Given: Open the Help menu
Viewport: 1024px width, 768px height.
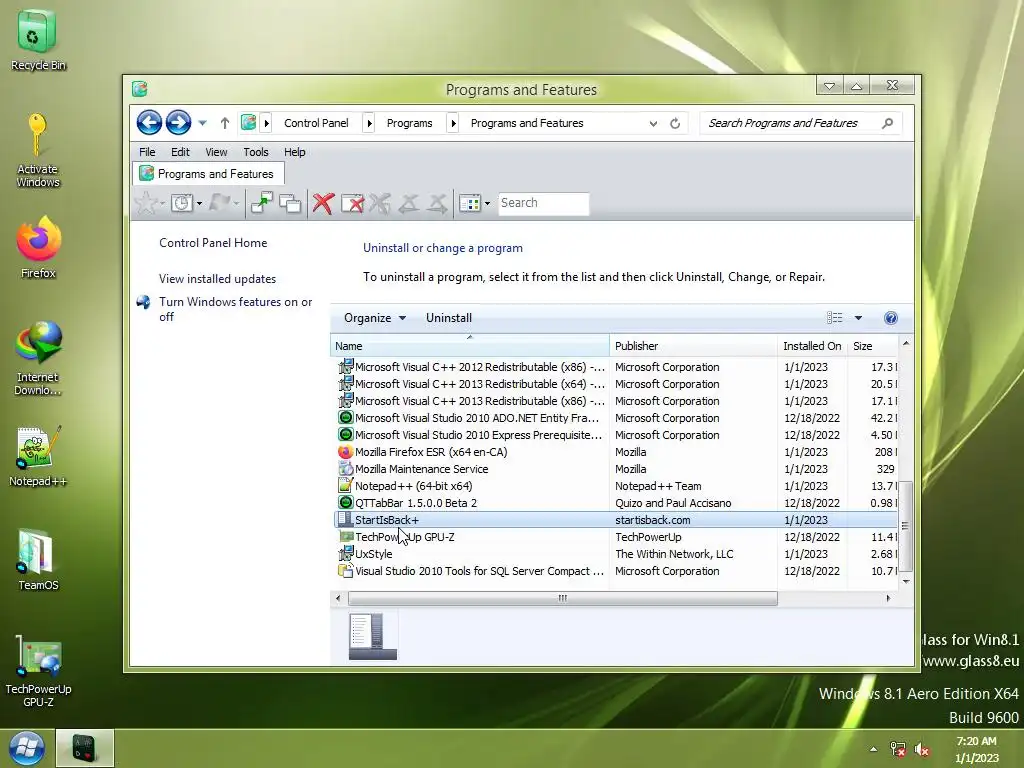Looking at the screenshot, I should click(x=295, y=152).
